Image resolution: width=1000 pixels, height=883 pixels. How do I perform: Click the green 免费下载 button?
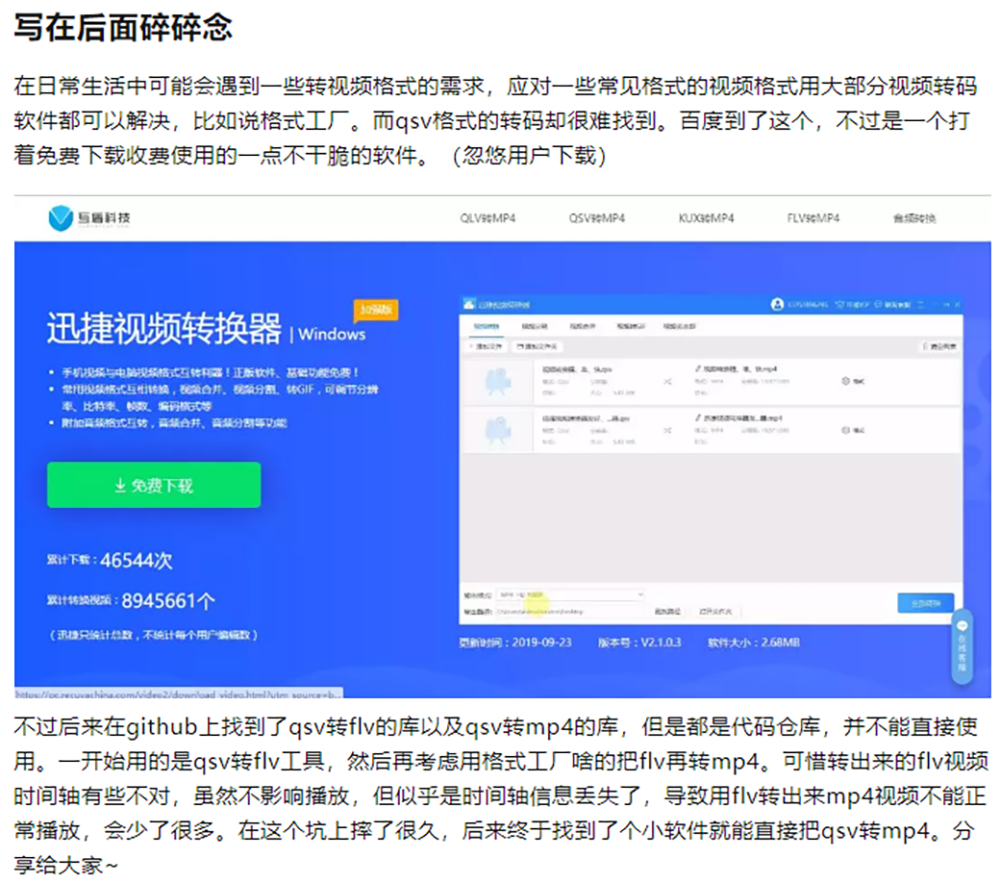point(154,485)
